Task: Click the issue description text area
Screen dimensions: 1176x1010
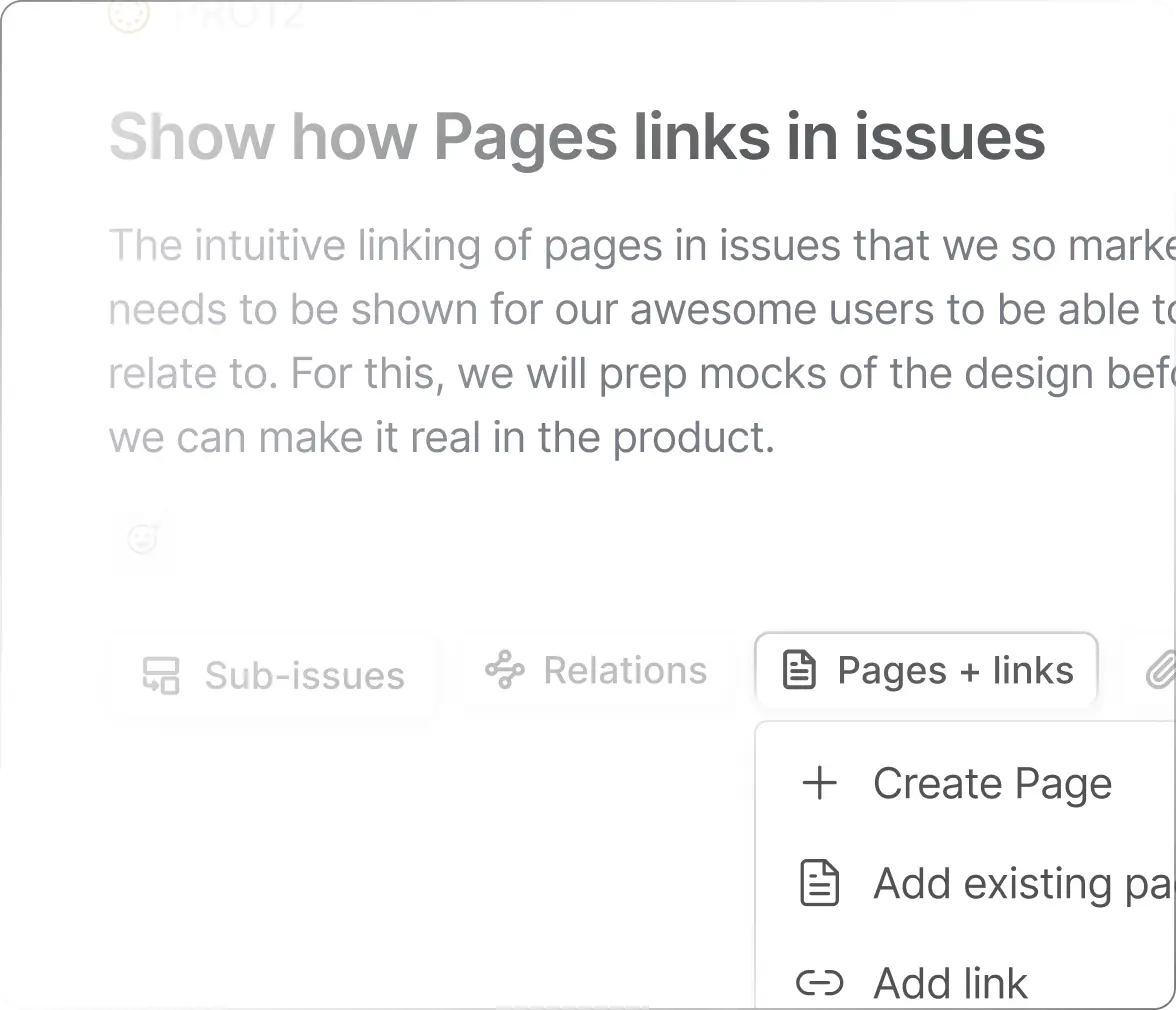Action: click(x=600, y=340)
